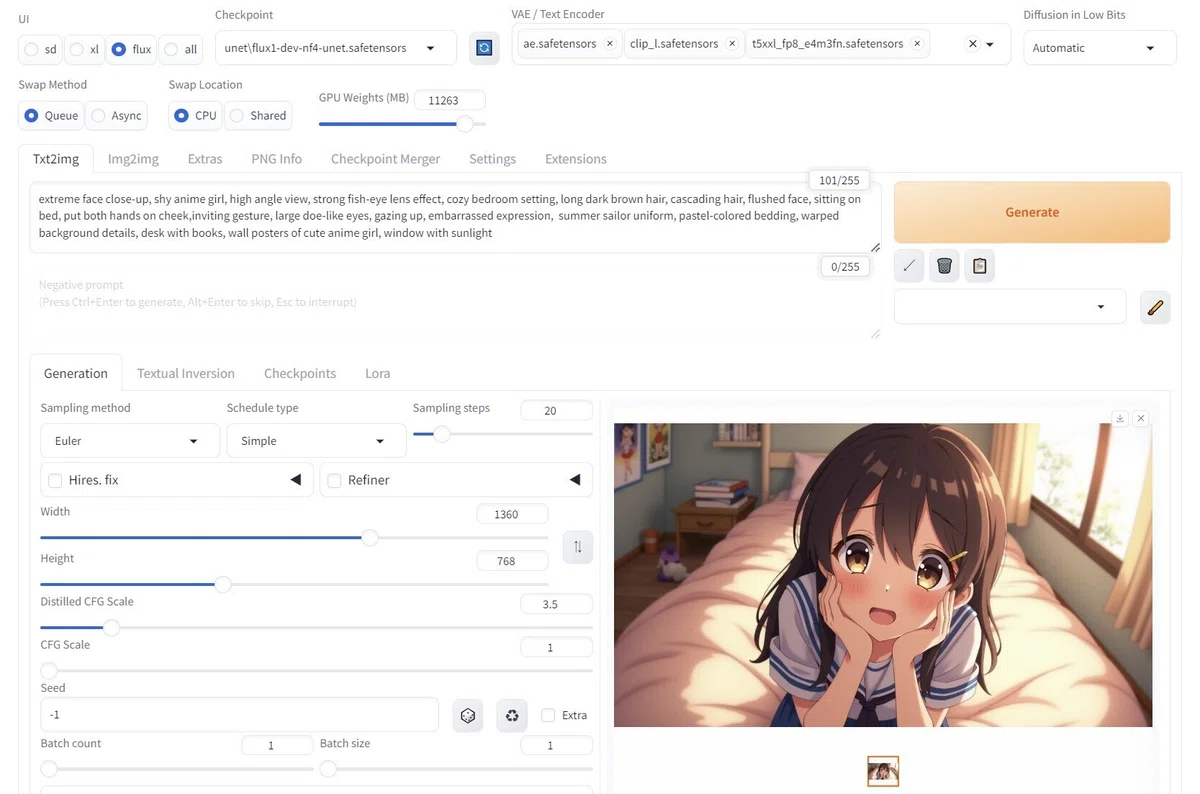Open the styles dropdown under Generate

point(1010,307)
